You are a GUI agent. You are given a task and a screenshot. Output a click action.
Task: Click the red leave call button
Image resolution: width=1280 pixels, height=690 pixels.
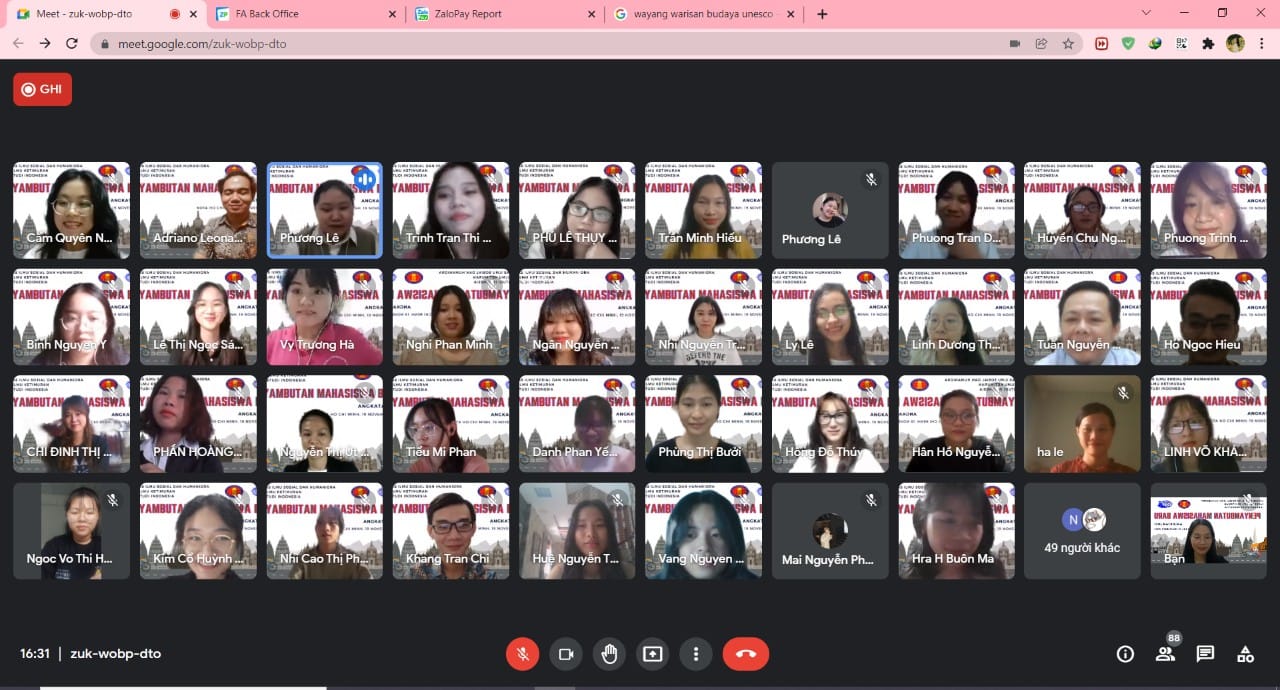pos(745,654)
